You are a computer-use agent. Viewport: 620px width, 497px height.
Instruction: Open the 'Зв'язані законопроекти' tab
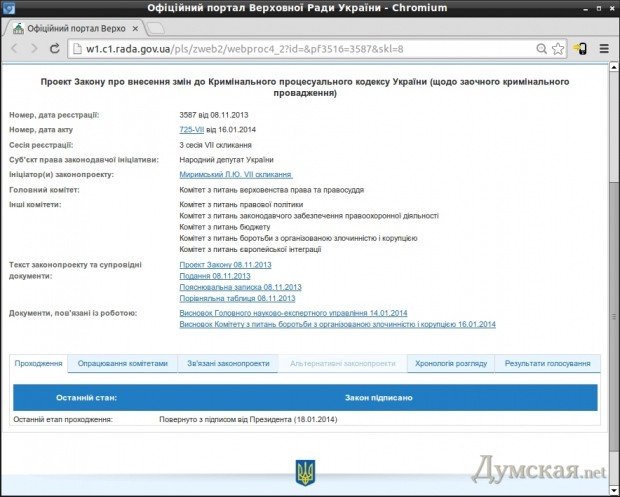(228, 363)
